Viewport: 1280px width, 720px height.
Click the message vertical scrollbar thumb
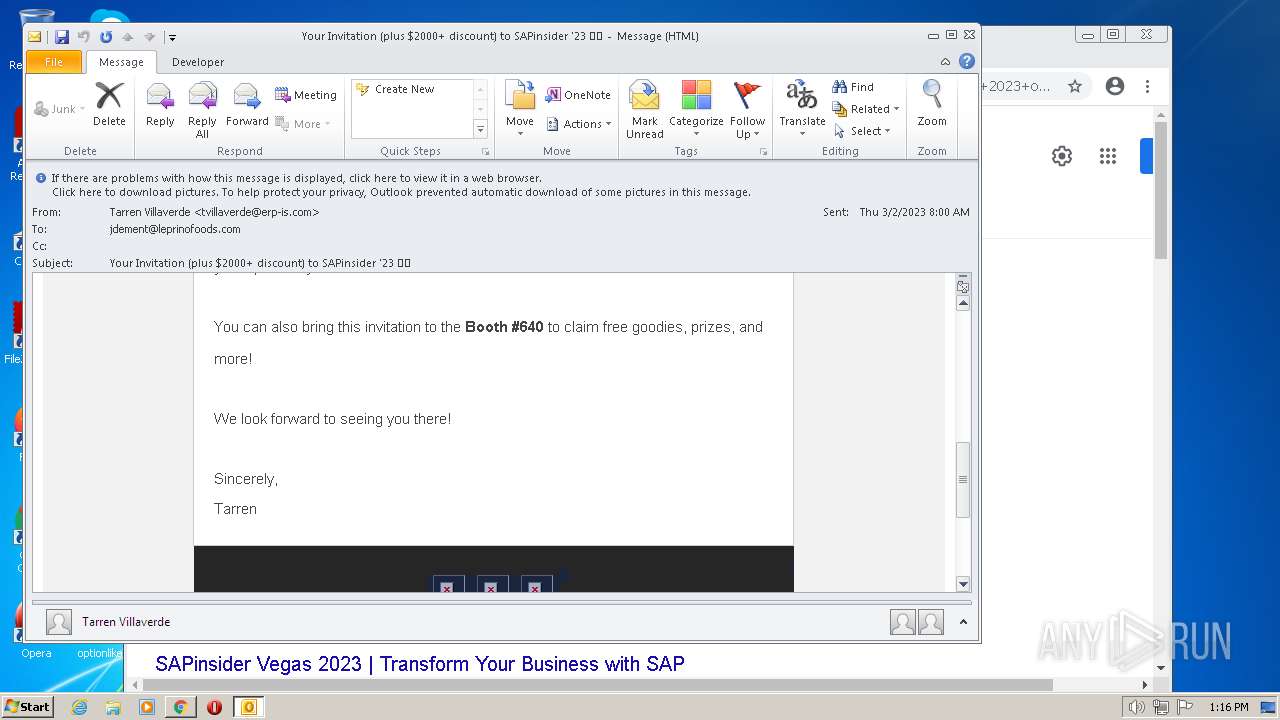point(963,480)
